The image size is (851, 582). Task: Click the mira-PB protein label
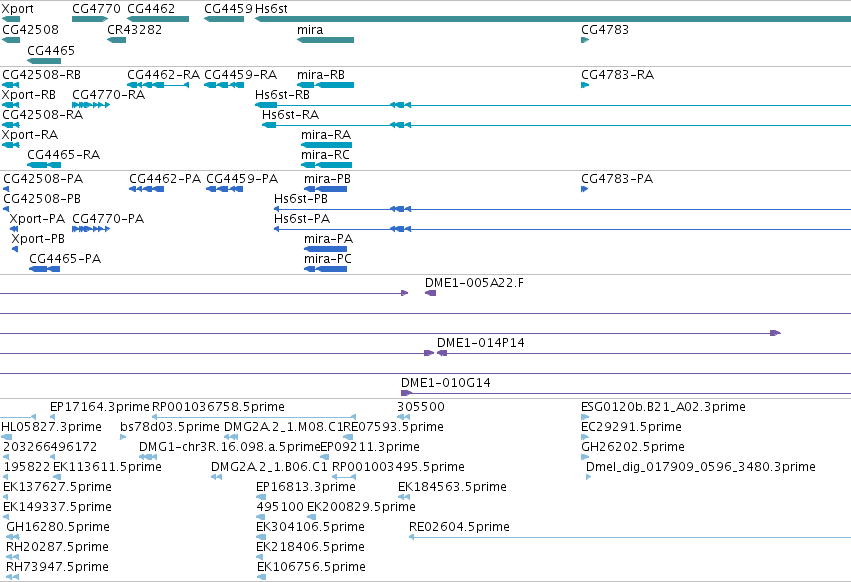click(327, 179)
